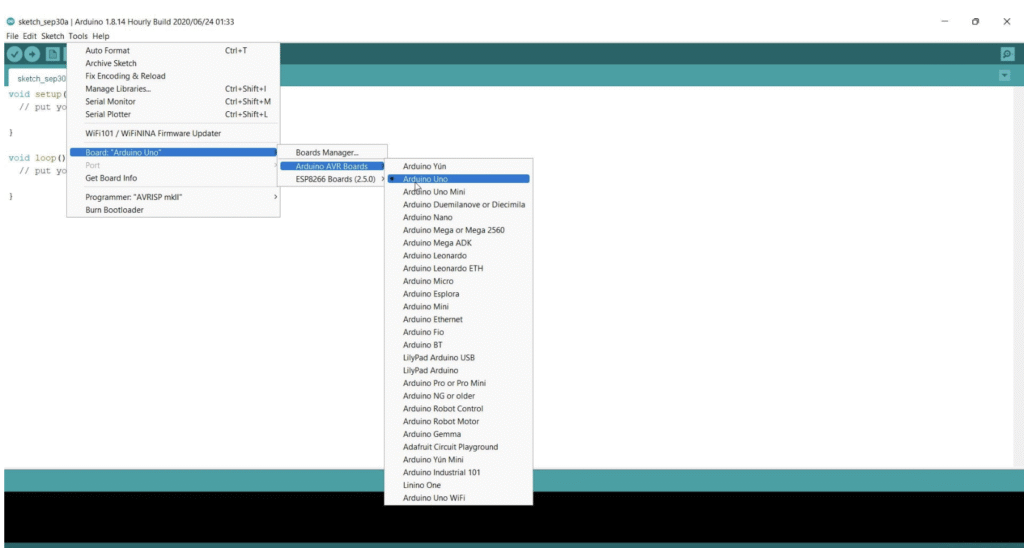Pick Arduino Mega or Mega 2560 board
Screen dimensions: 1024x548
(453, 230)
